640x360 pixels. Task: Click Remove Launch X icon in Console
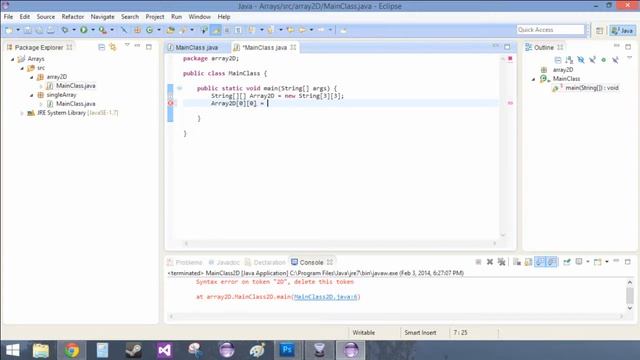click(x=489, y=262)
